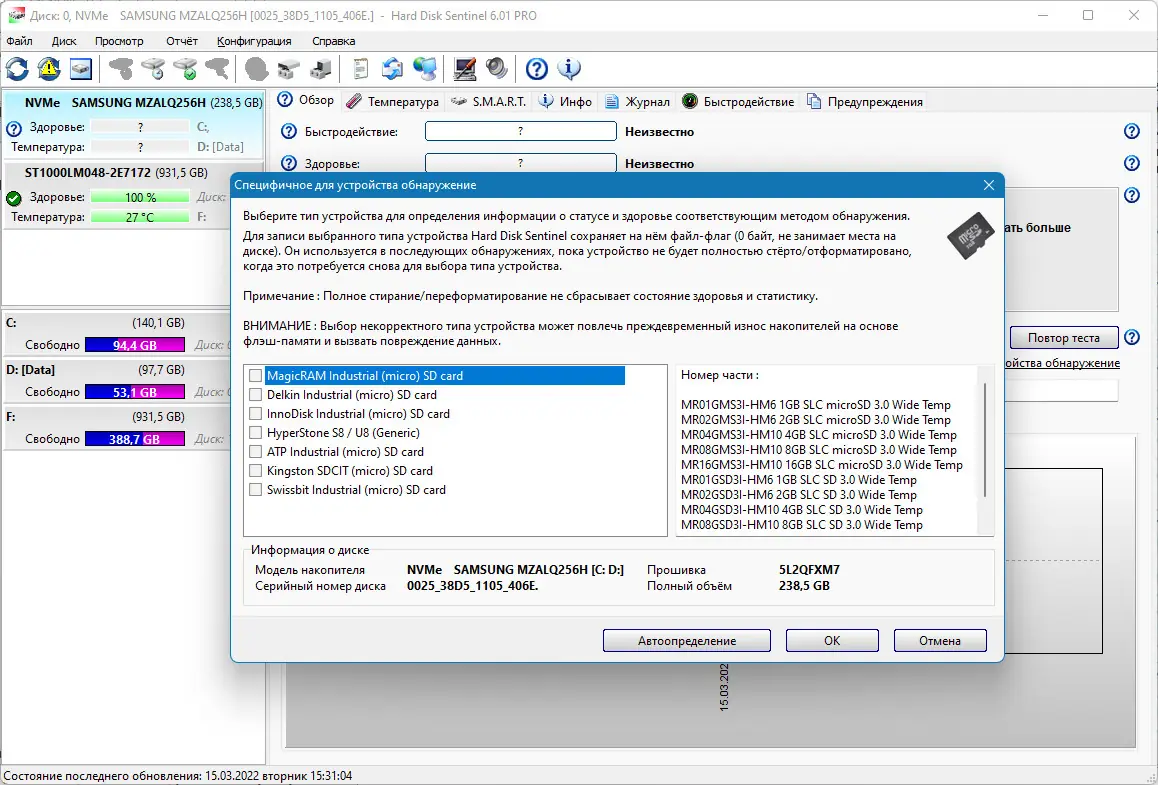Click the refresh disk status toolbar icon

(x=17, y=69)
